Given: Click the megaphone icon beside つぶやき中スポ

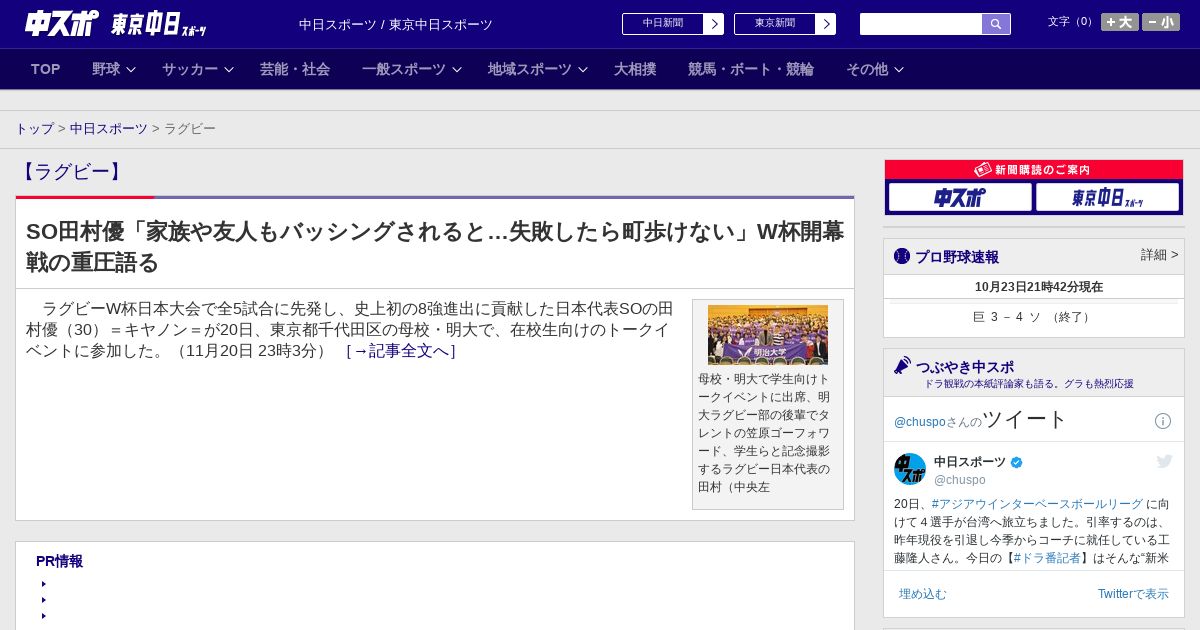Looking at the screenshot, I should click(902, 366).
